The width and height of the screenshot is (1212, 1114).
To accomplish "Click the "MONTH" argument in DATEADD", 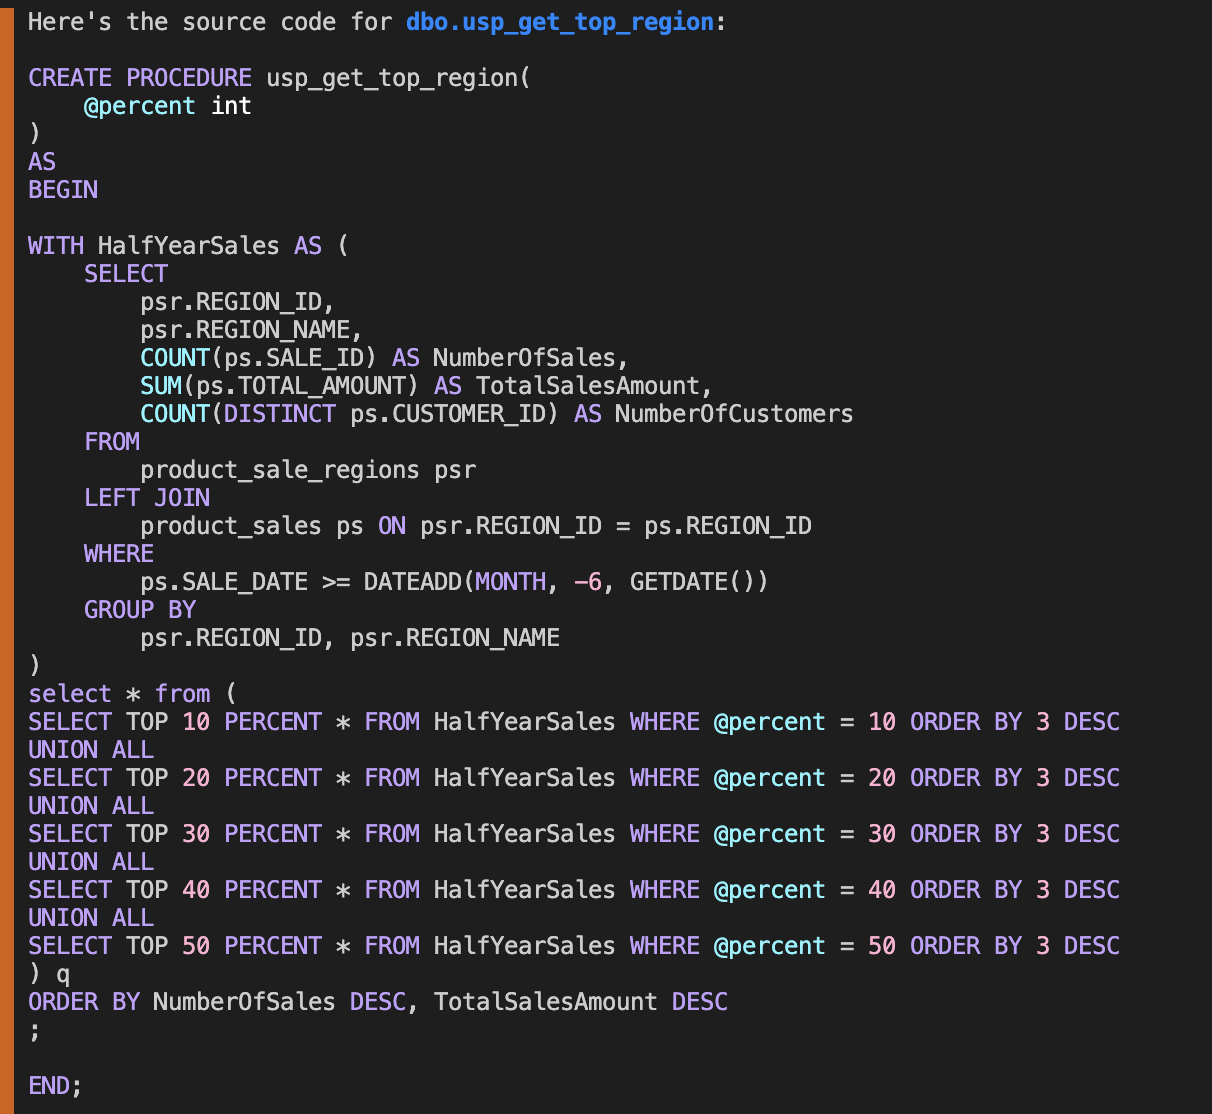I will (511, 582).
